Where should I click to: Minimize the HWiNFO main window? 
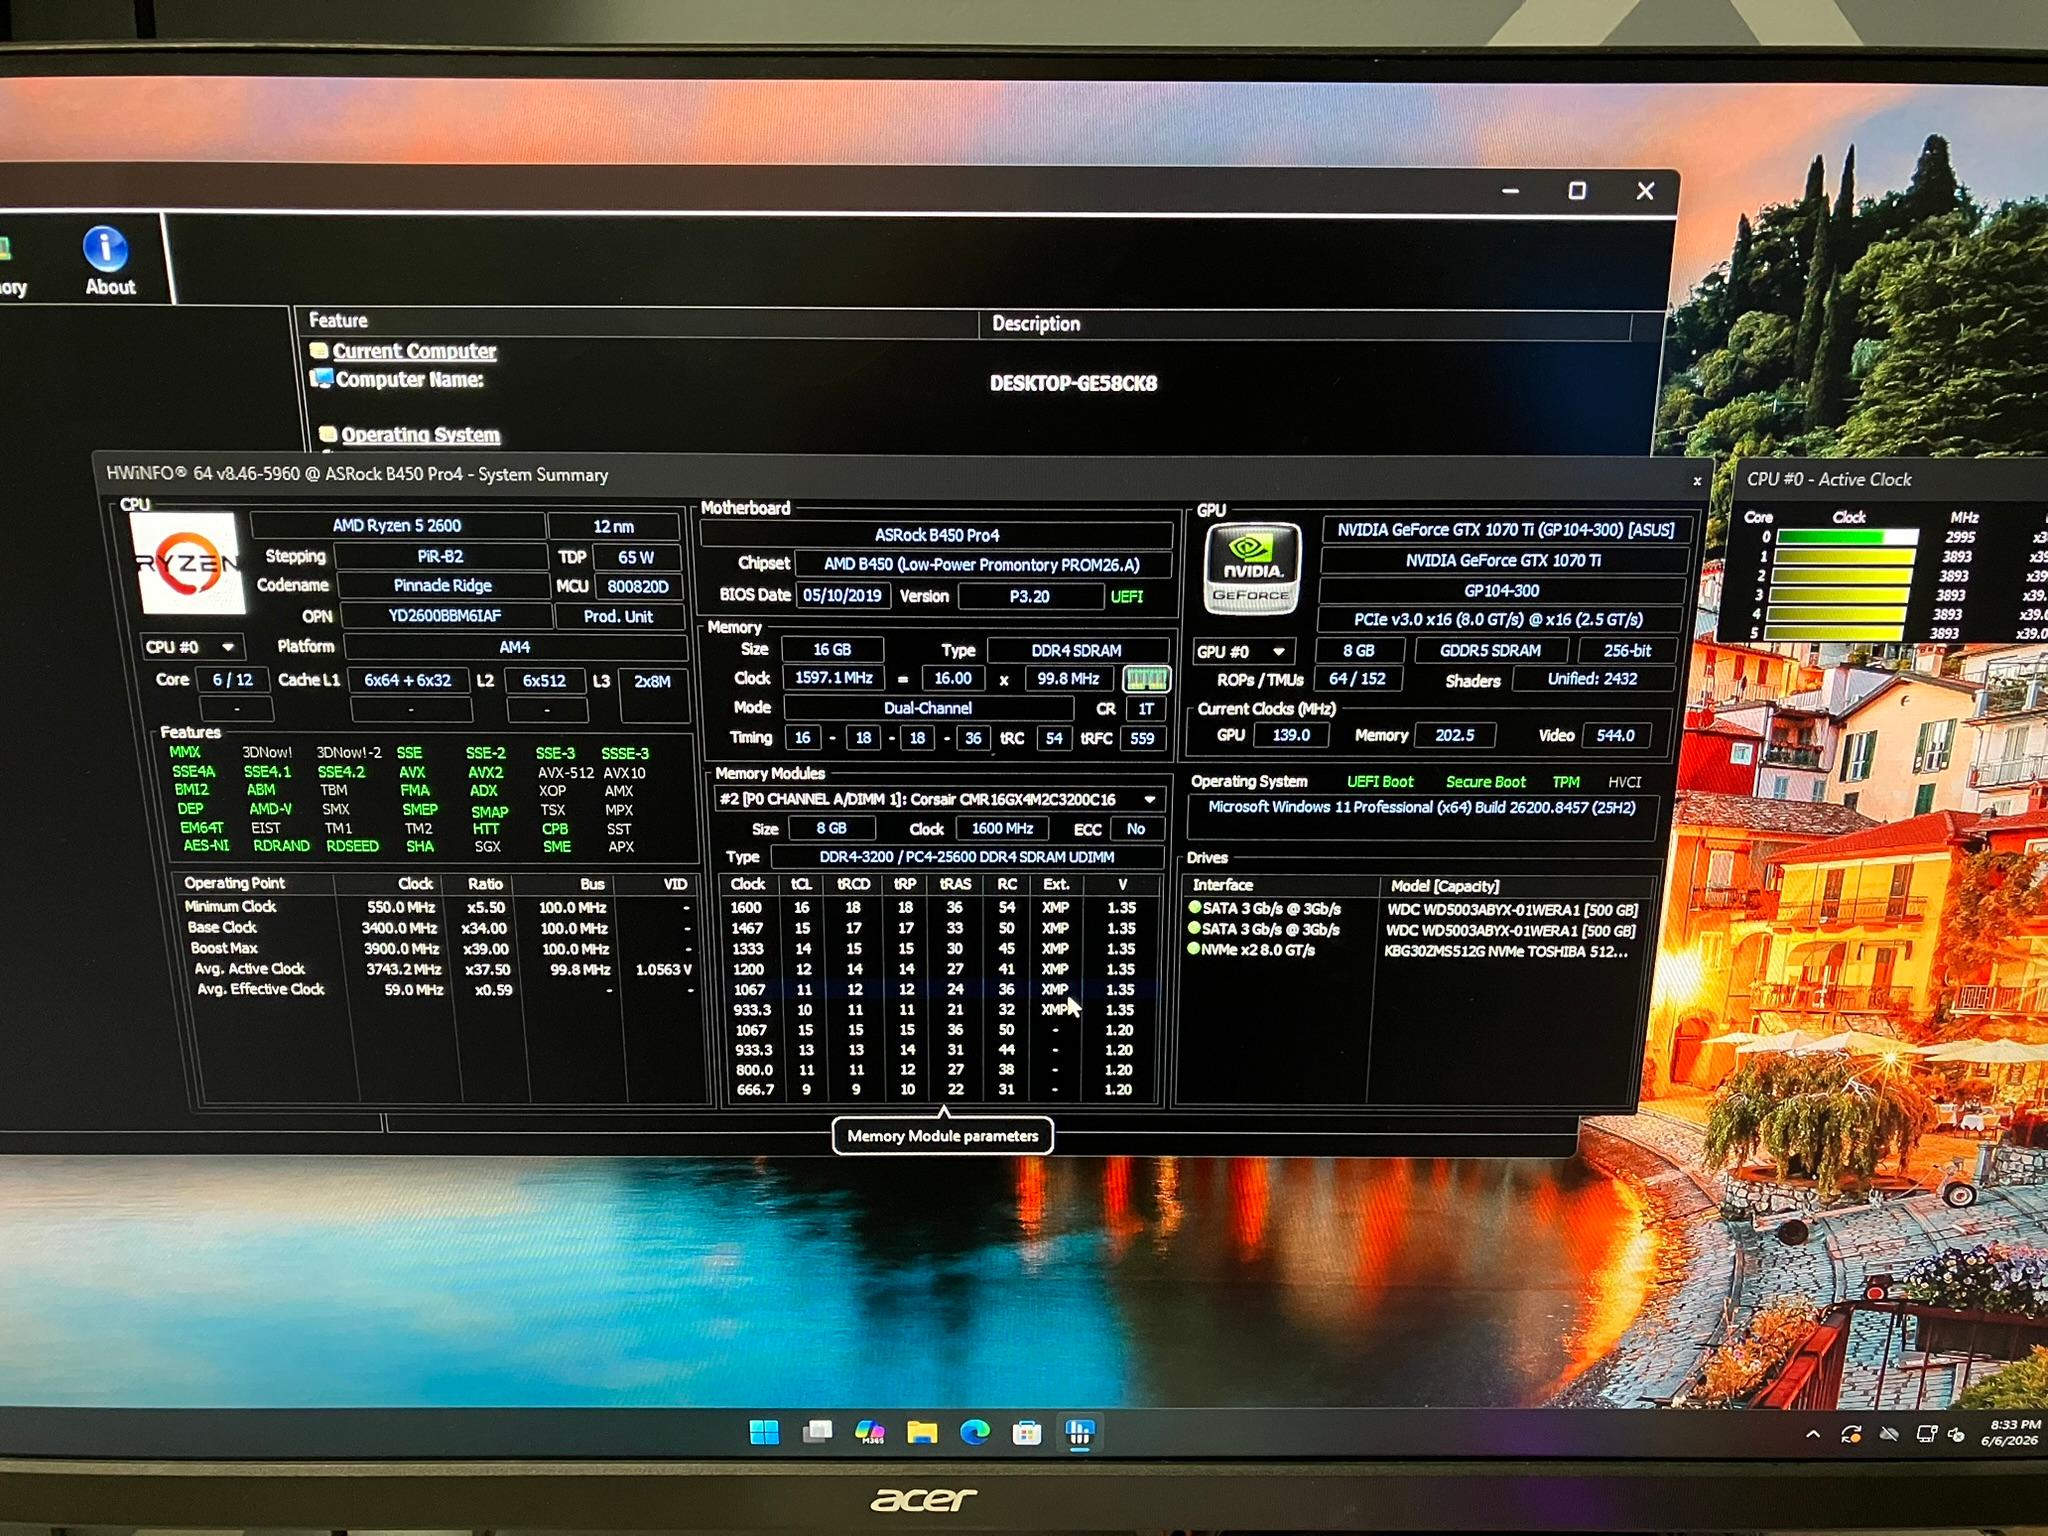(x=1510, y=190)
